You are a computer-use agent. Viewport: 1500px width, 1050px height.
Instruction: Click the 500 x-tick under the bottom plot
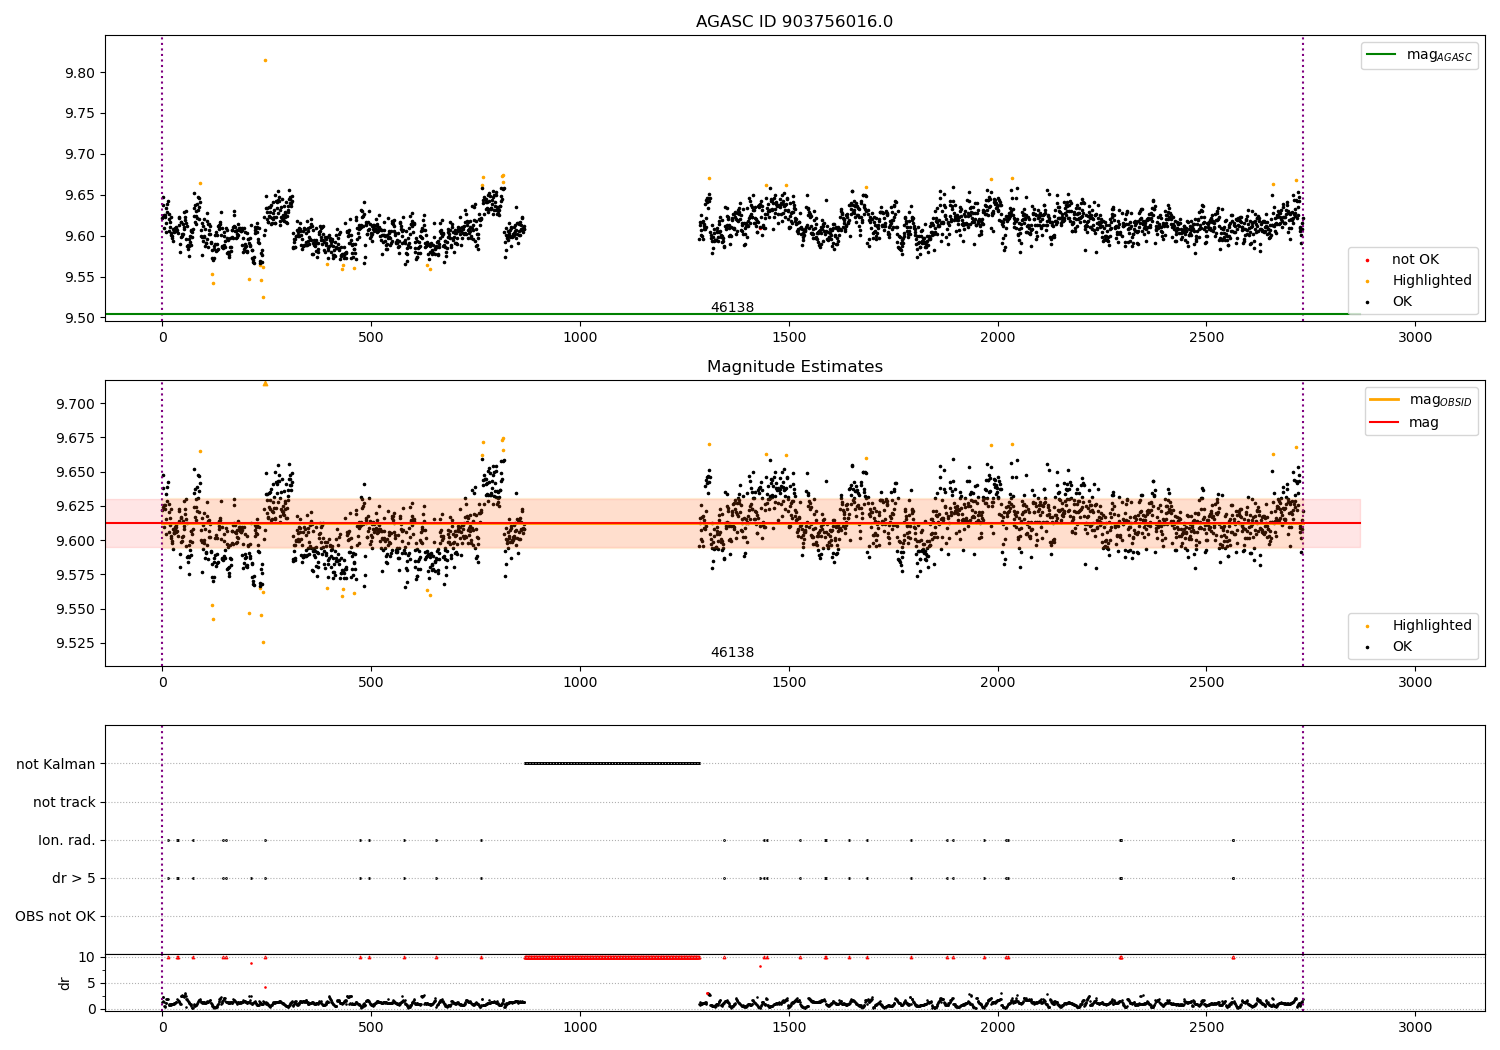pyautogui.click(x=371, y=1028)
